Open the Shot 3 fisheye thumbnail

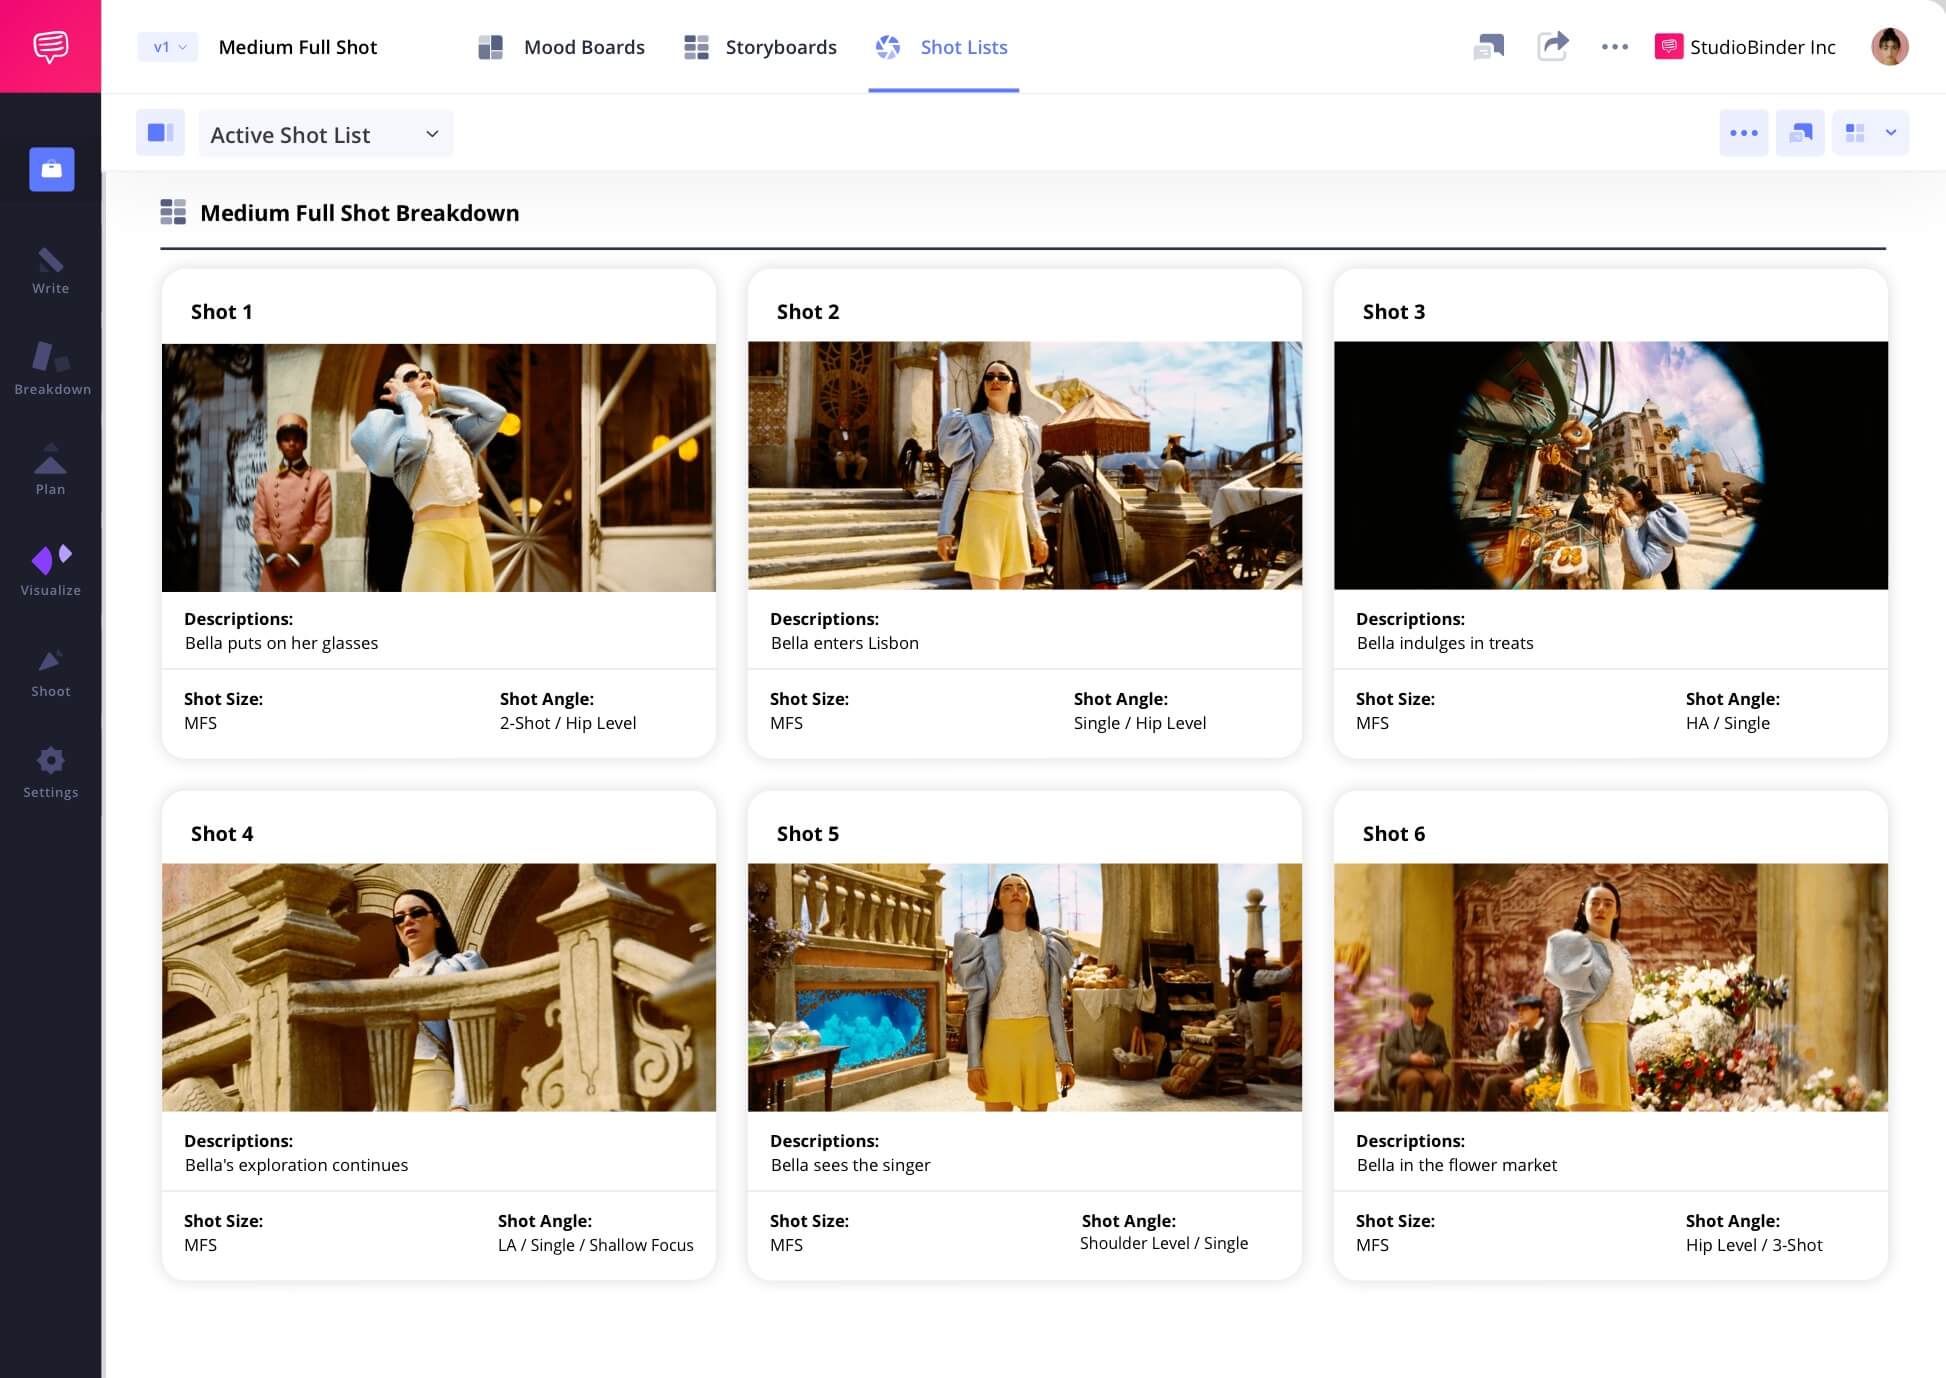coord(1610,466)
